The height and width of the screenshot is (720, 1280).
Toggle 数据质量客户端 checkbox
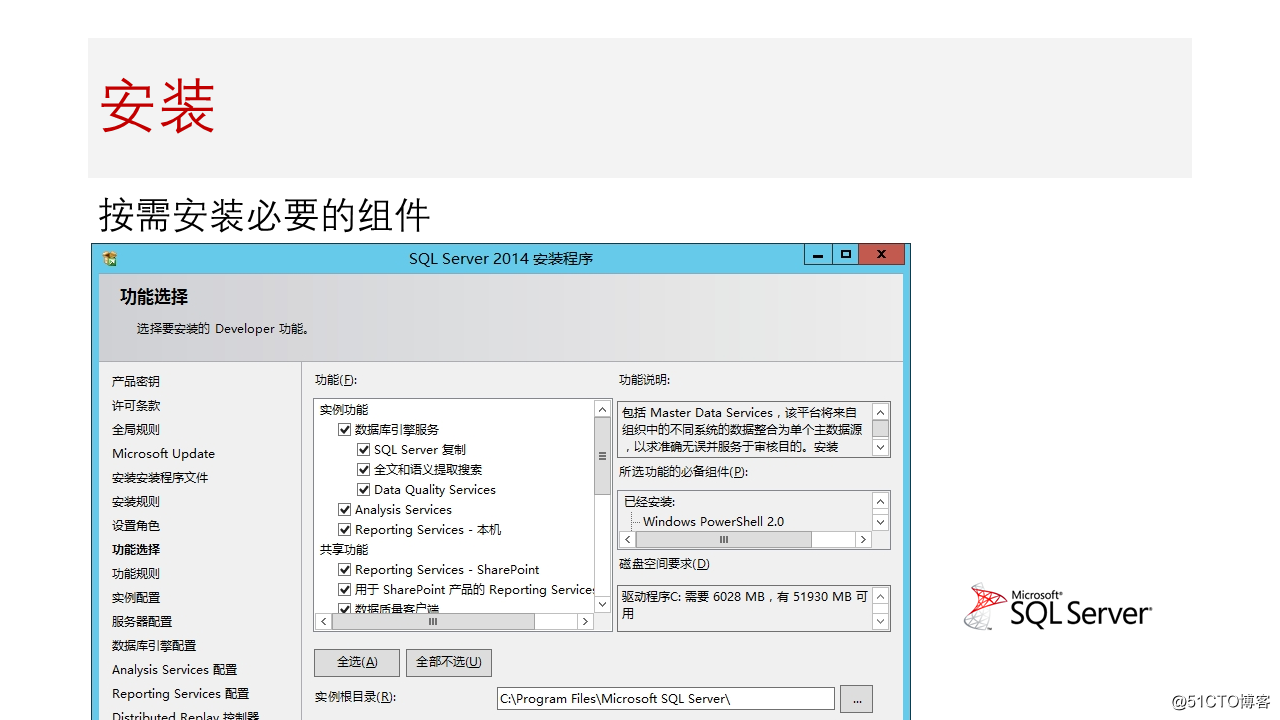coord(345,608)
